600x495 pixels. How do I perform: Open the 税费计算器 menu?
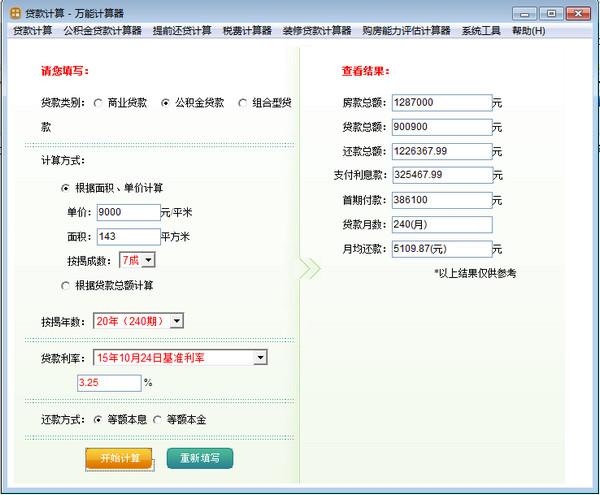pyautogui.click(x=247, y=31)
